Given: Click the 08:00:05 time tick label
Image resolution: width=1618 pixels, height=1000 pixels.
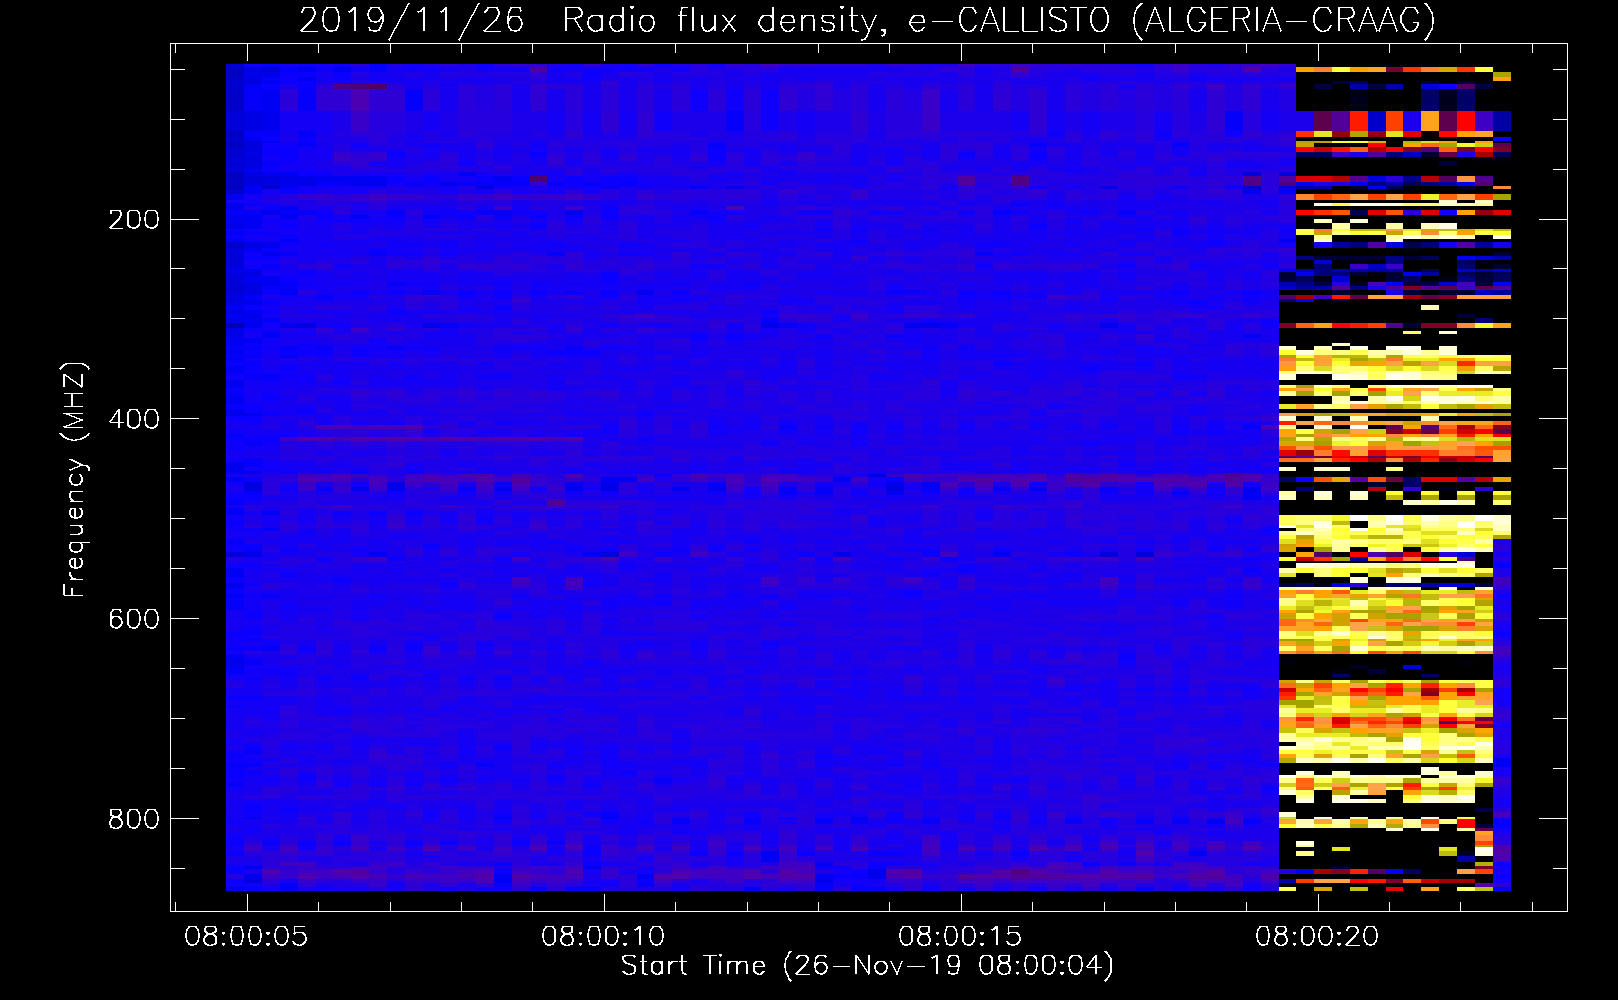Looking at the screenshot, I should (x=246, y=937).
